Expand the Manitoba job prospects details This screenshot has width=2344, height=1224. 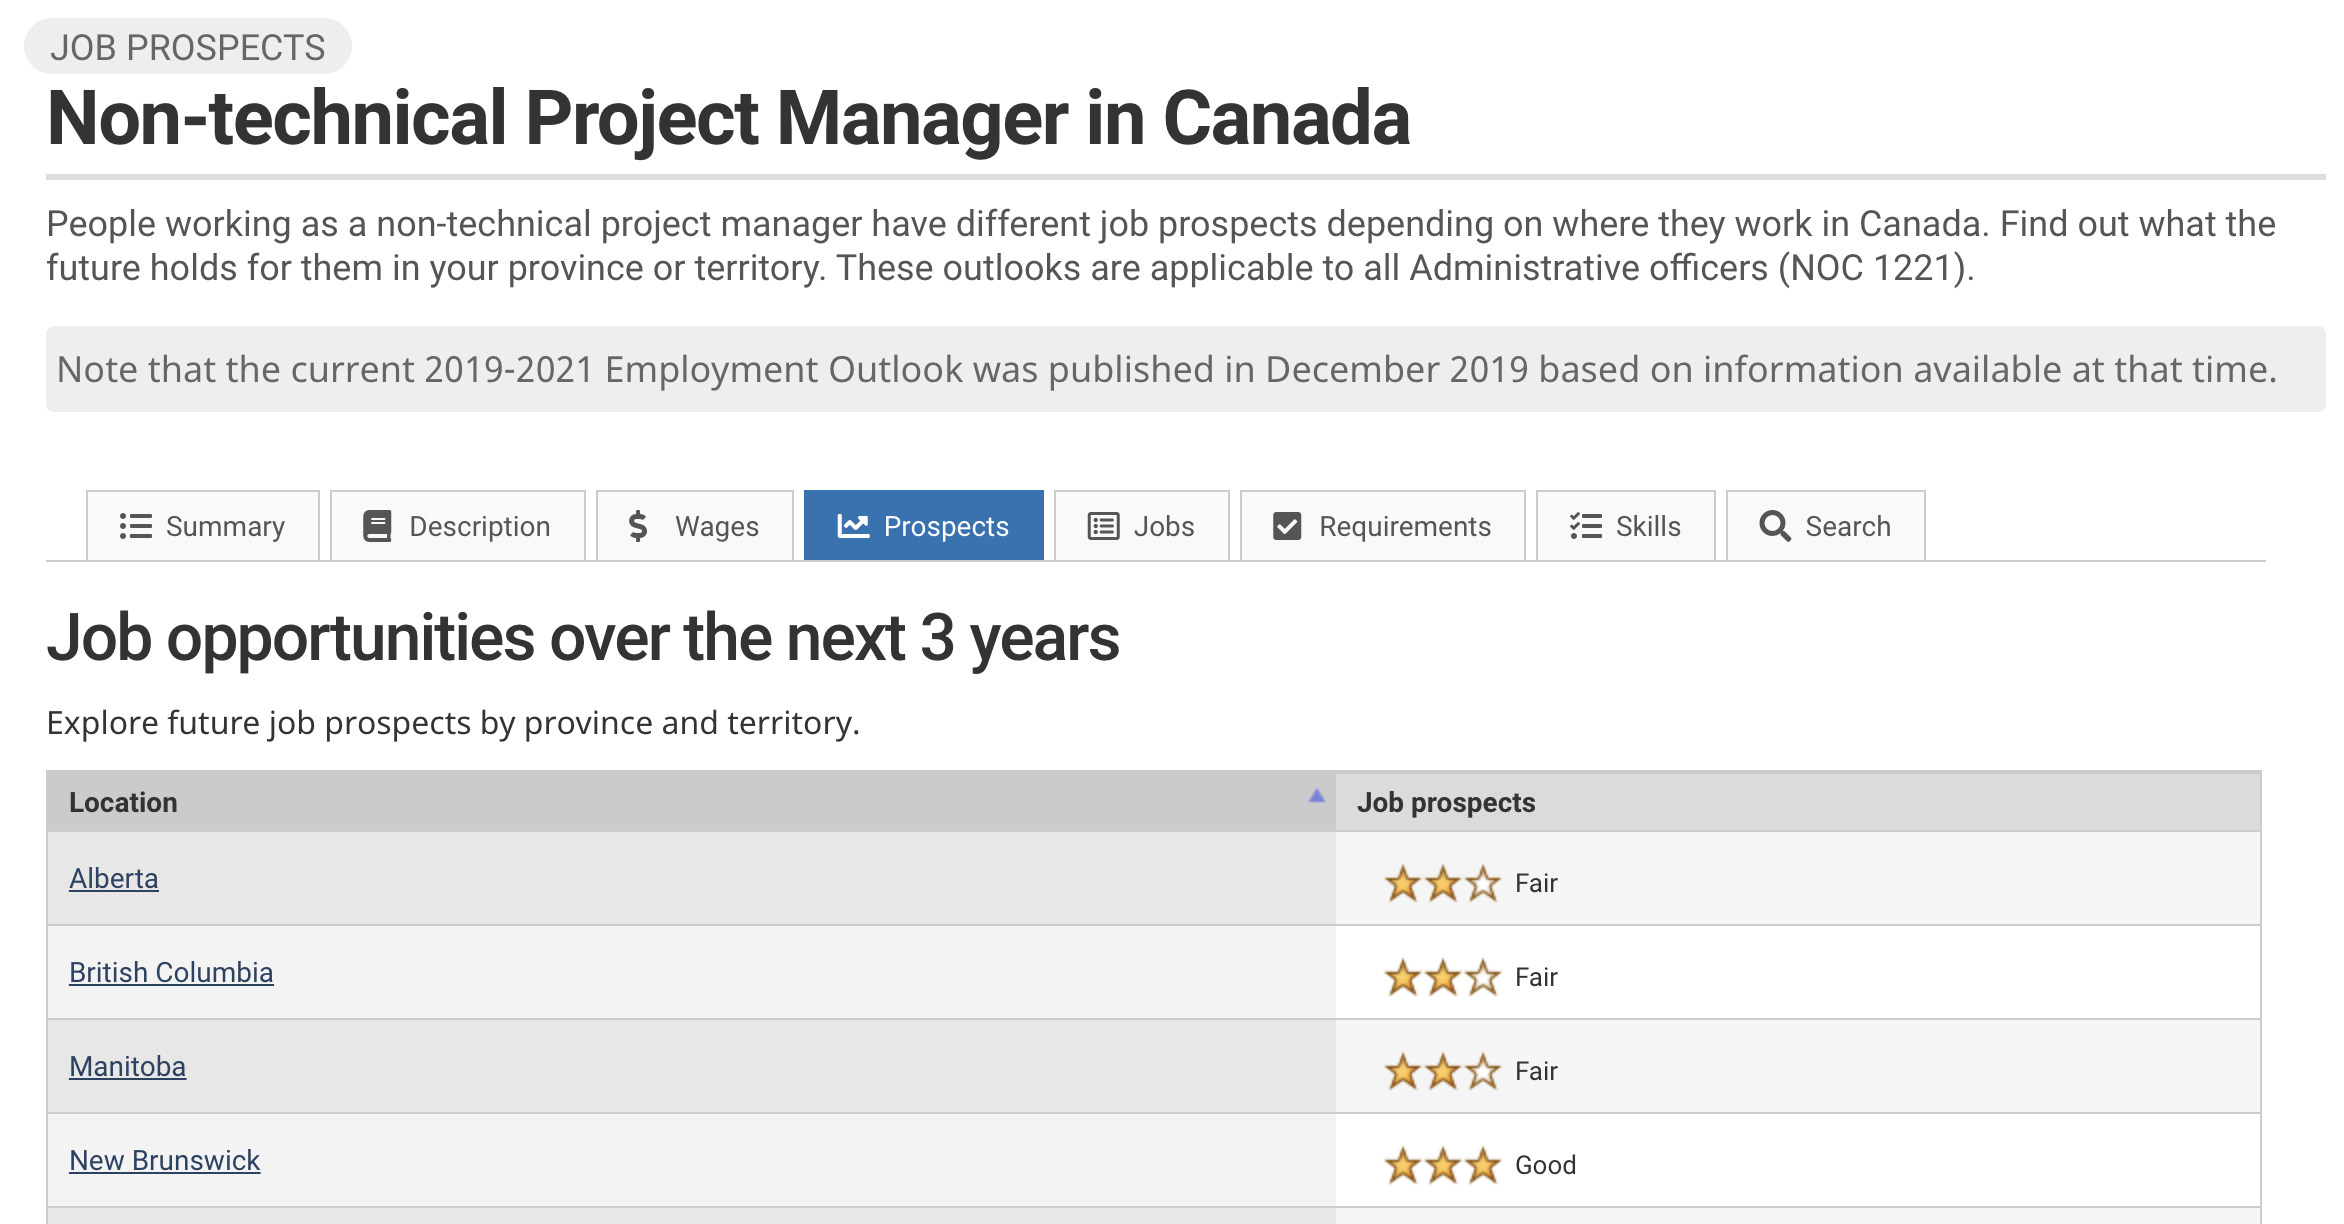pyautogui.click(x=126, y=1066)
